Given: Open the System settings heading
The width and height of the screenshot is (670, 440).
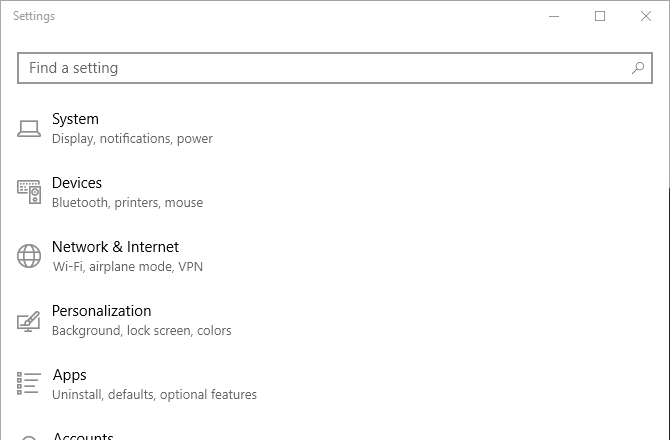Looking at the screenshot, I should pos(75,119).
